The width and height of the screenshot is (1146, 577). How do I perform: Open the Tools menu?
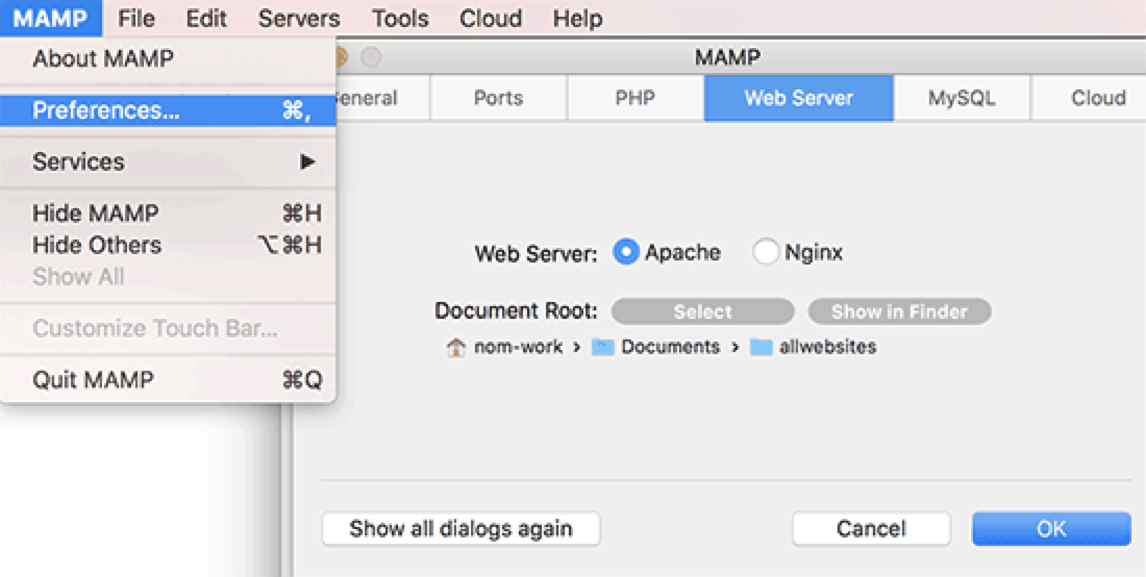pos(400,18)
